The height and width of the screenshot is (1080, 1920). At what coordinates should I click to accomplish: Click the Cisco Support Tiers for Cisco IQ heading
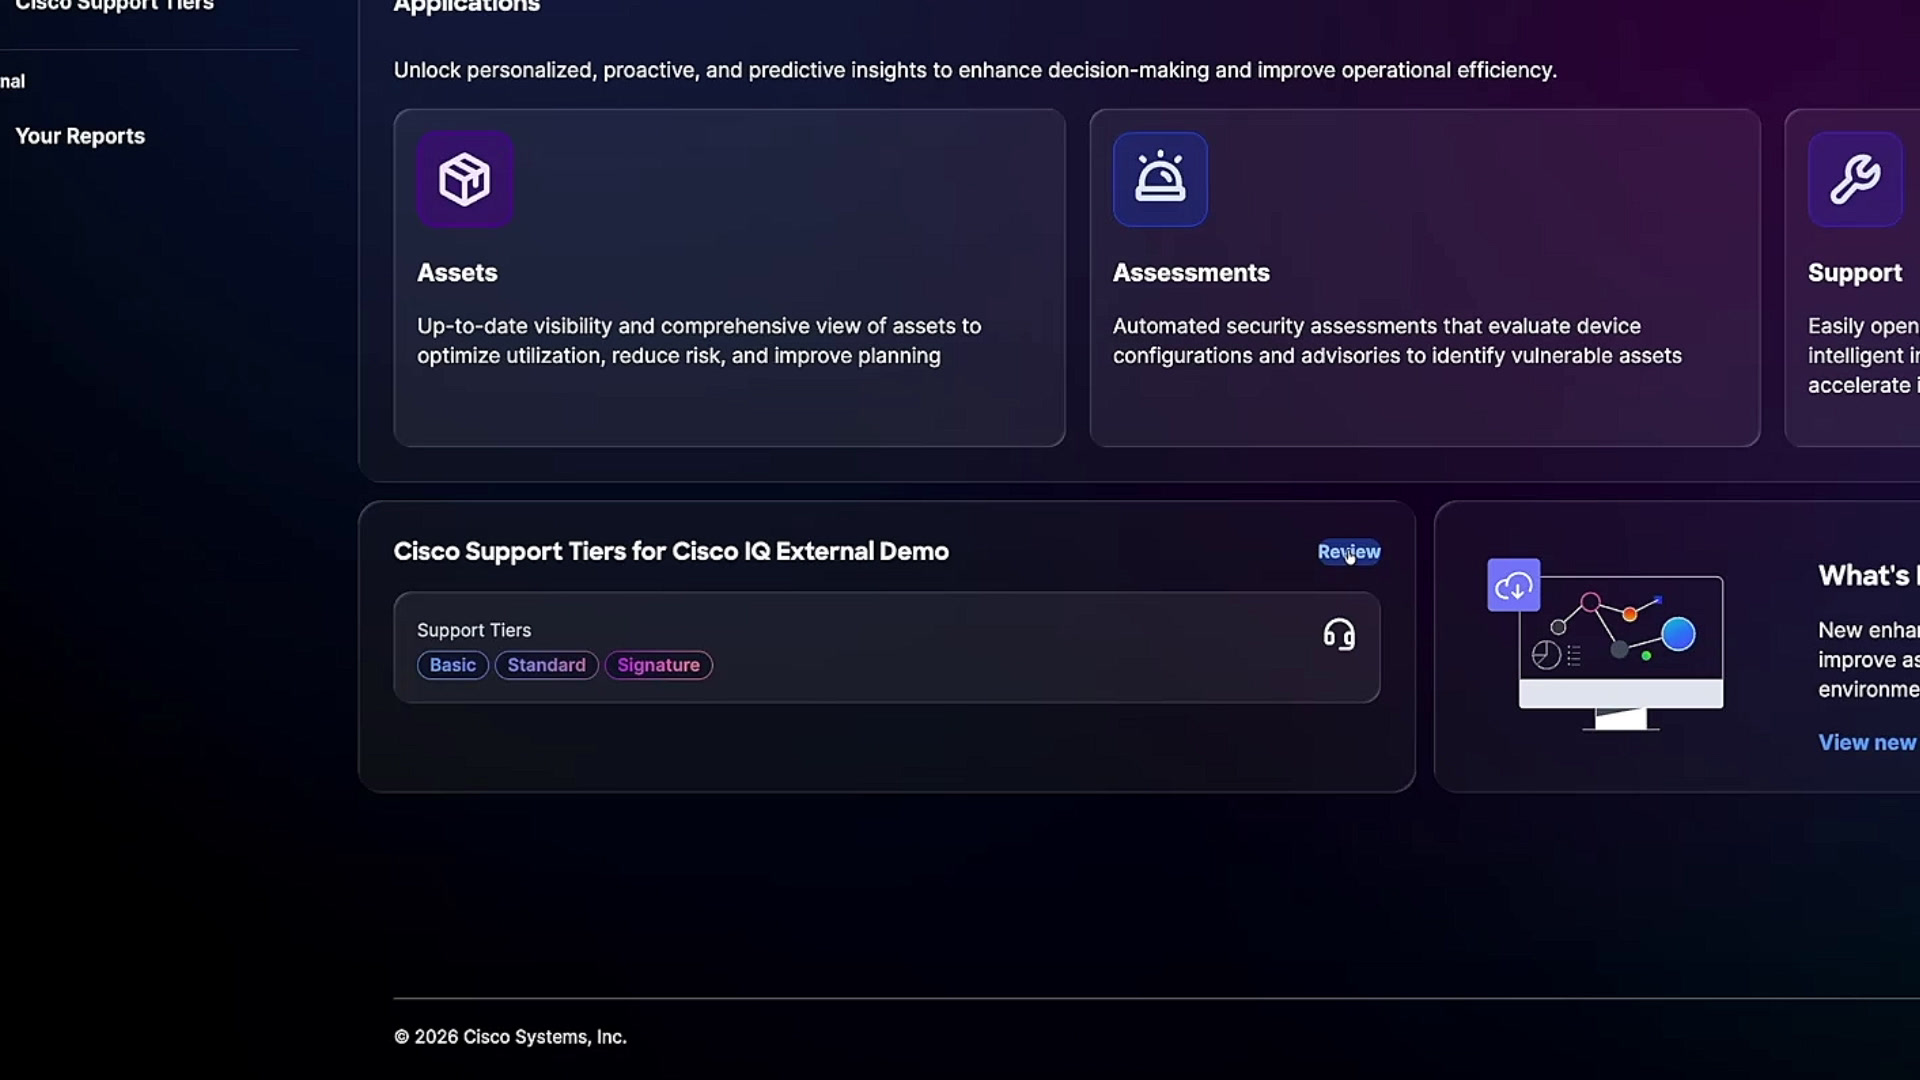[x=671, y=551]
